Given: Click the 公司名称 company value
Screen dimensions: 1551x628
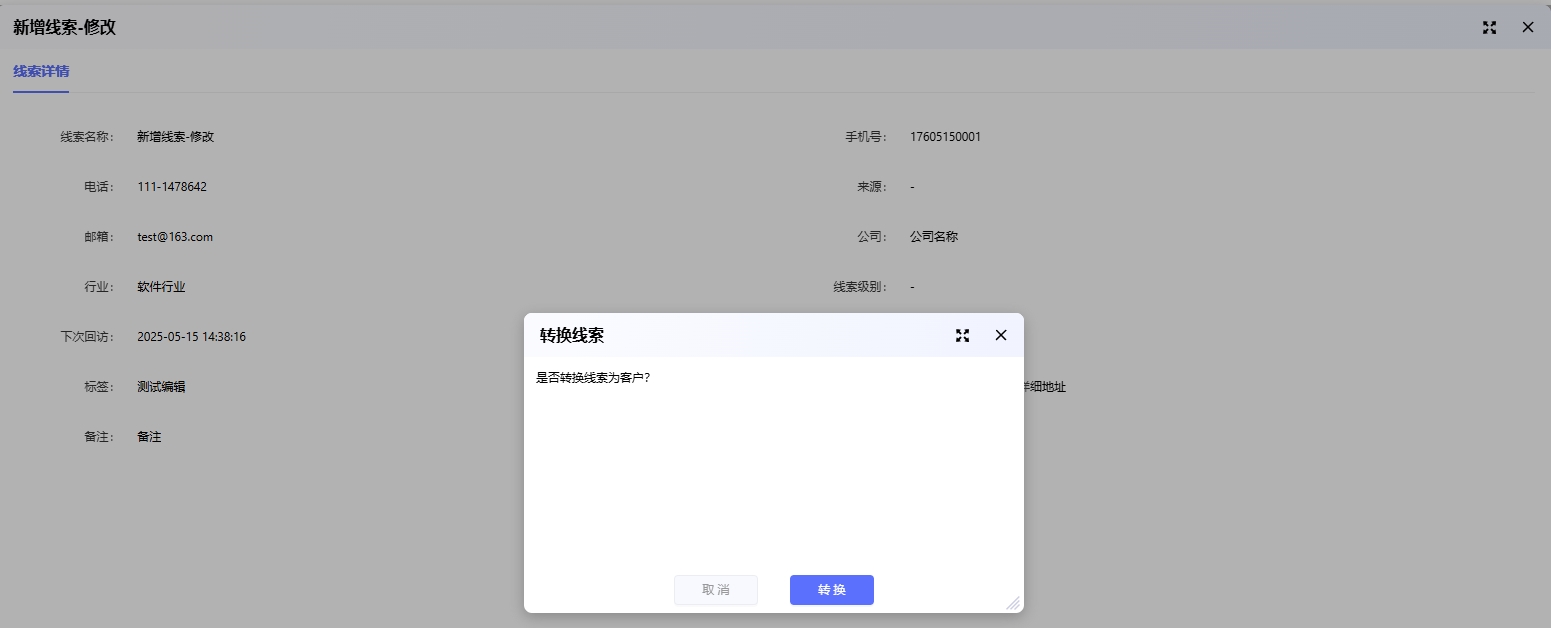Looking at the screenshot, I should click(933, 237).
